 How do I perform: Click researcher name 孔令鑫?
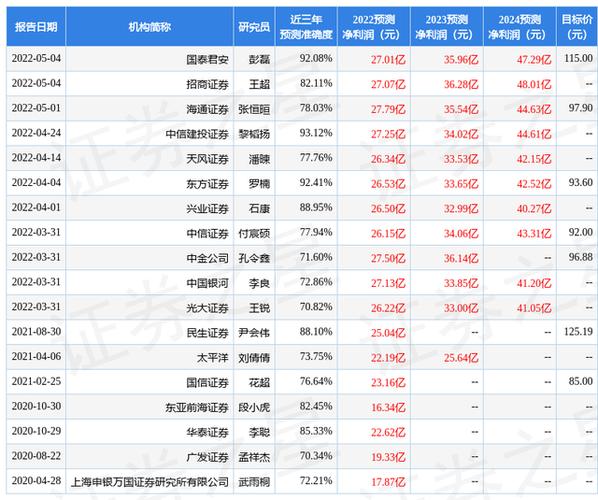(254, 258)
